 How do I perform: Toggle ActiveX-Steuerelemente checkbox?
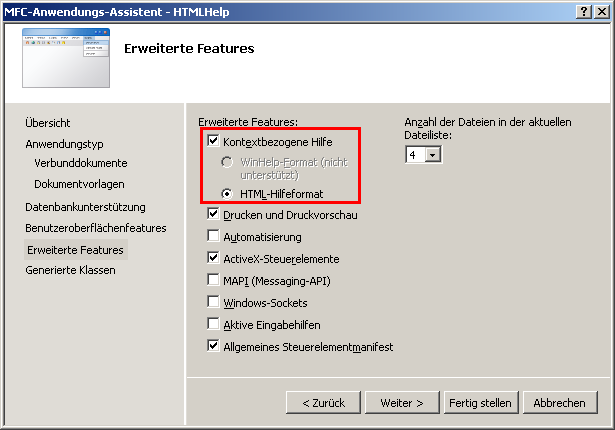click(x=213, y=258)
